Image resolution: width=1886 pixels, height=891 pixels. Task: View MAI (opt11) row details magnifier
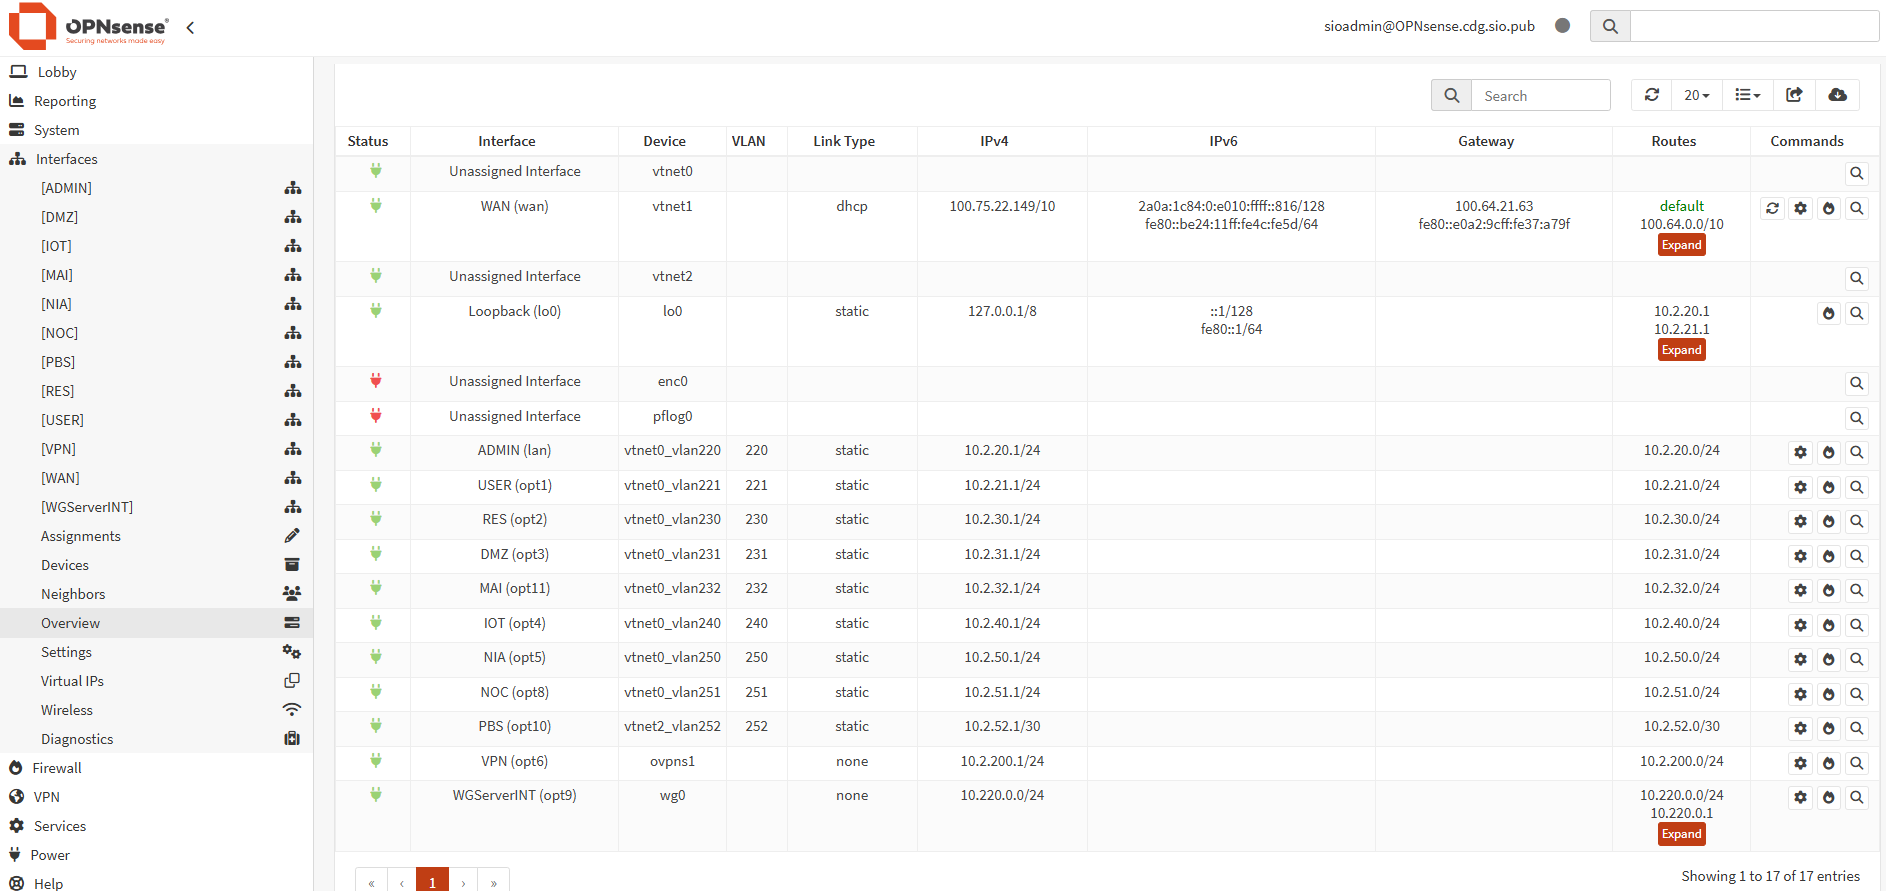coord(1856,590)
